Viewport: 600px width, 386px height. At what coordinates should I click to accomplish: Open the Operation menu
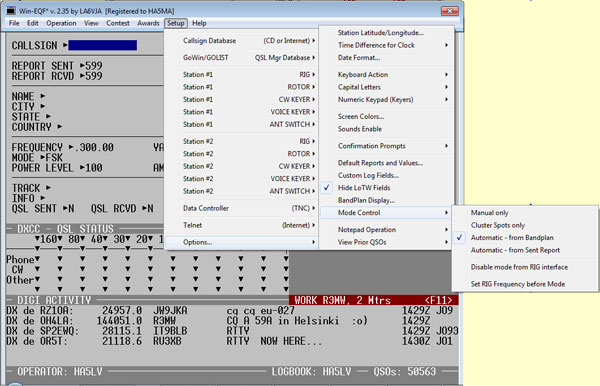(61, 23)
